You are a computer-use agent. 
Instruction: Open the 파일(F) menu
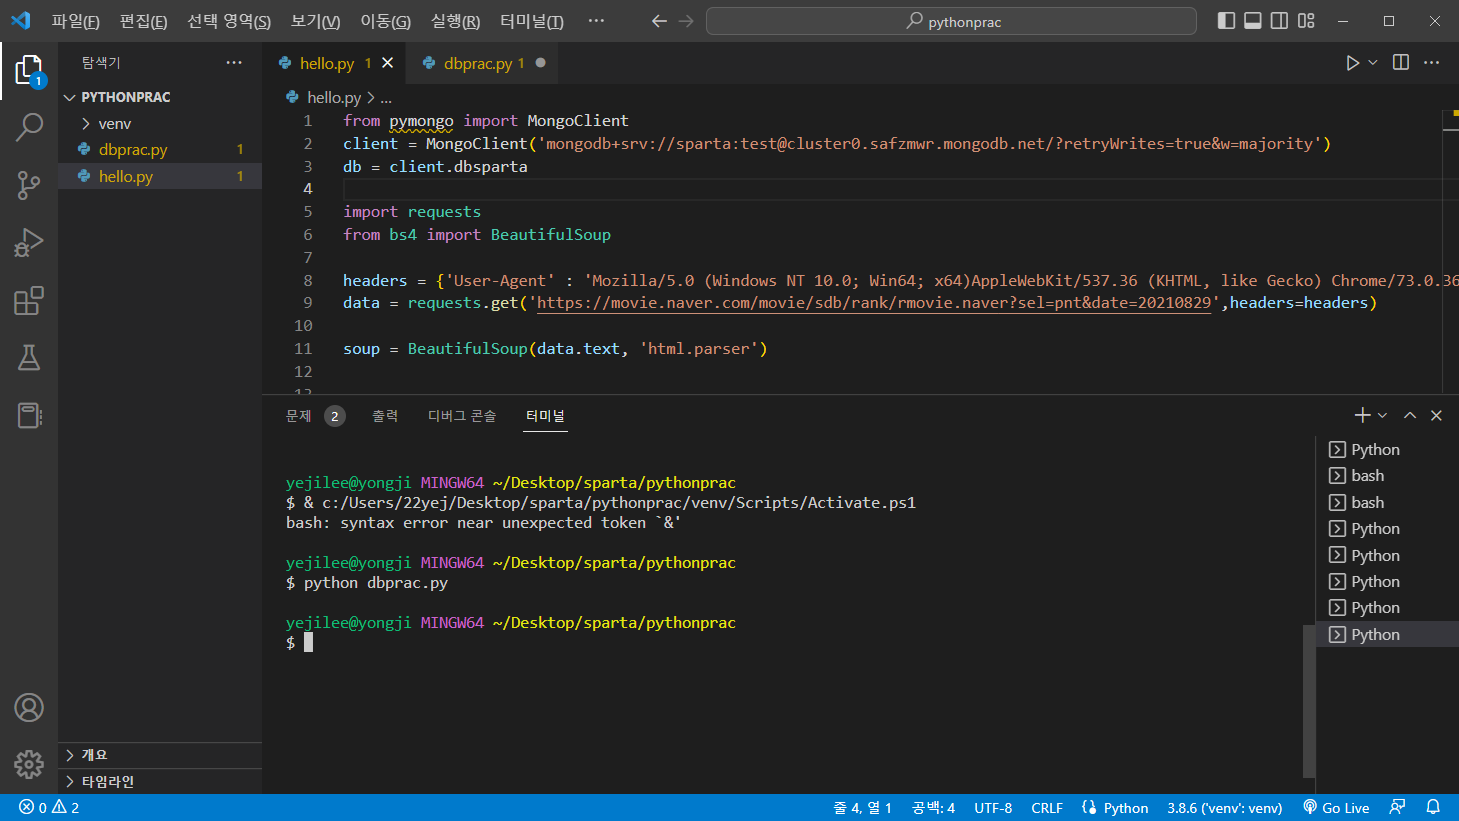click(76, 21)
